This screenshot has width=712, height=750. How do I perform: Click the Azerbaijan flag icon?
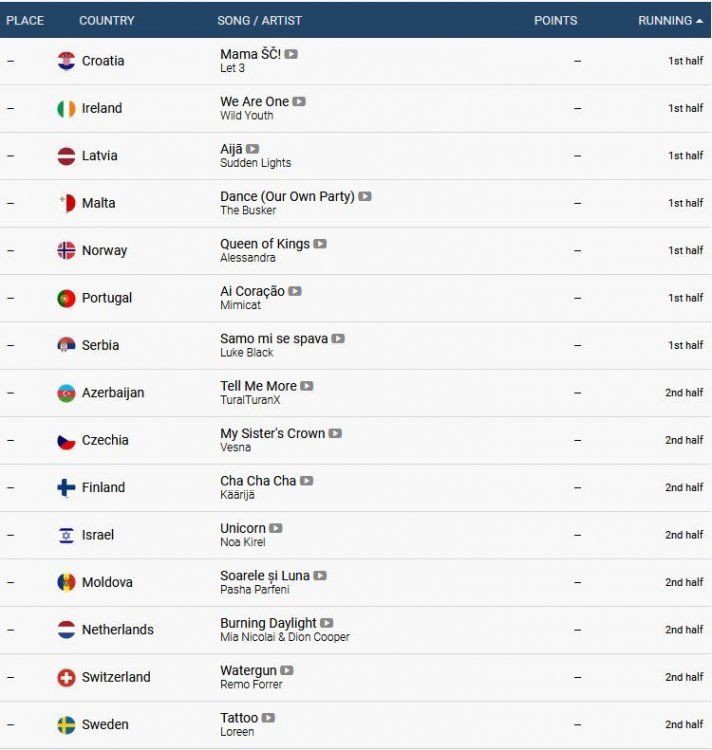point(66,393)
